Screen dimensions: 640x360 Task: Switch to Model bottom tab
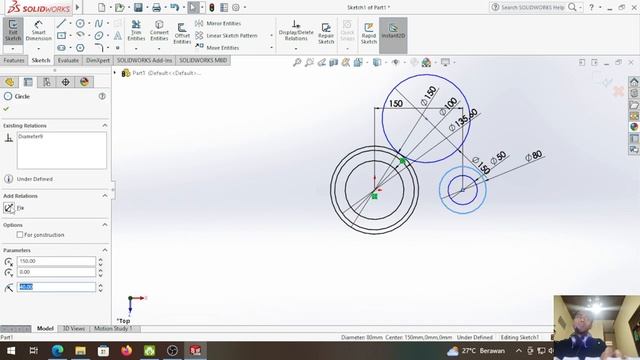[x=45, y=329]
